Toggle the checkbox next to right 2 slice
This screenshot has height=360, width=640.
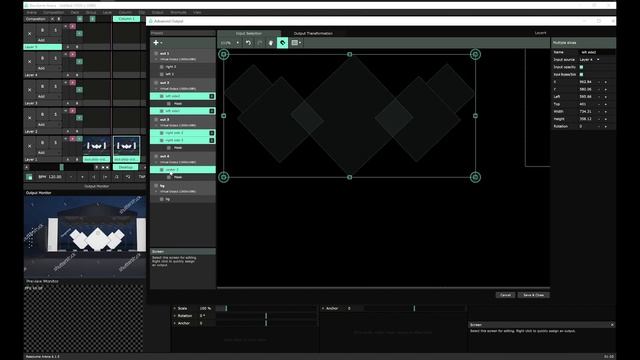pyautogui.click(x=162, y=67)
